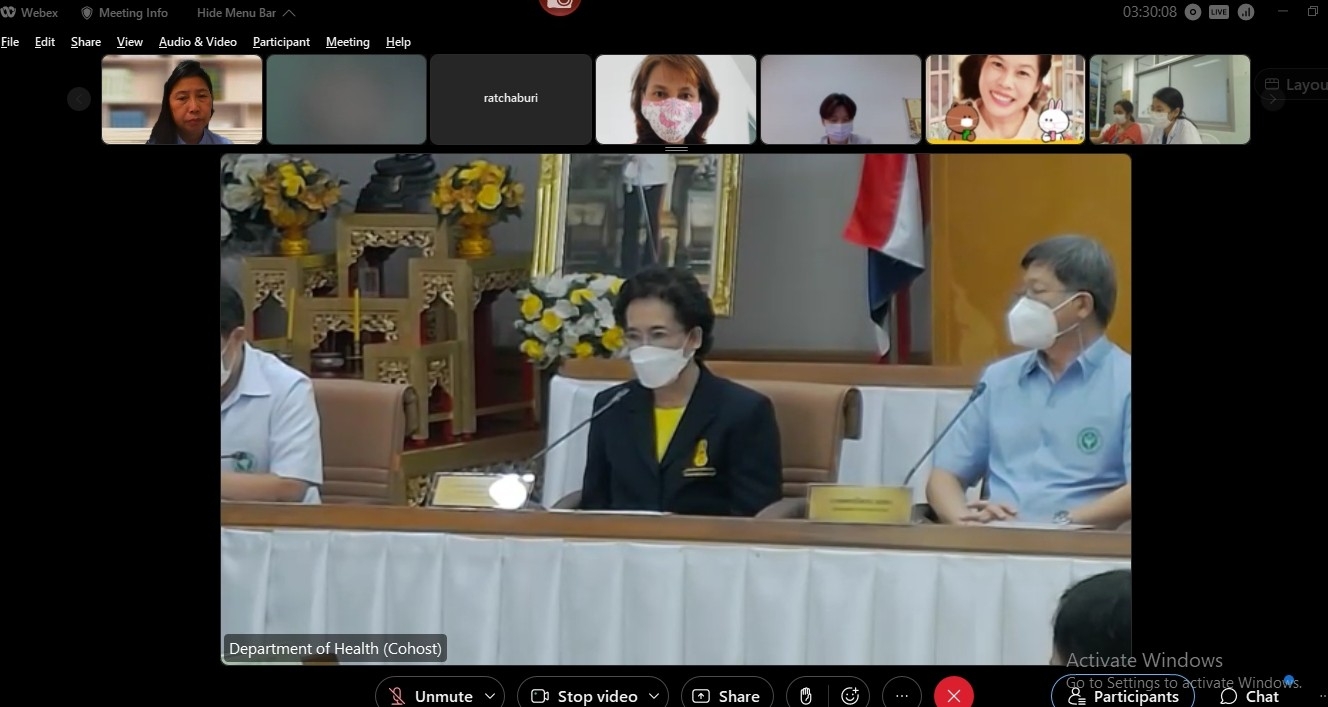Screen dimensions: 1328x707
Task: Open the Audio & Video menu
Action: click(x=198, y=42)
